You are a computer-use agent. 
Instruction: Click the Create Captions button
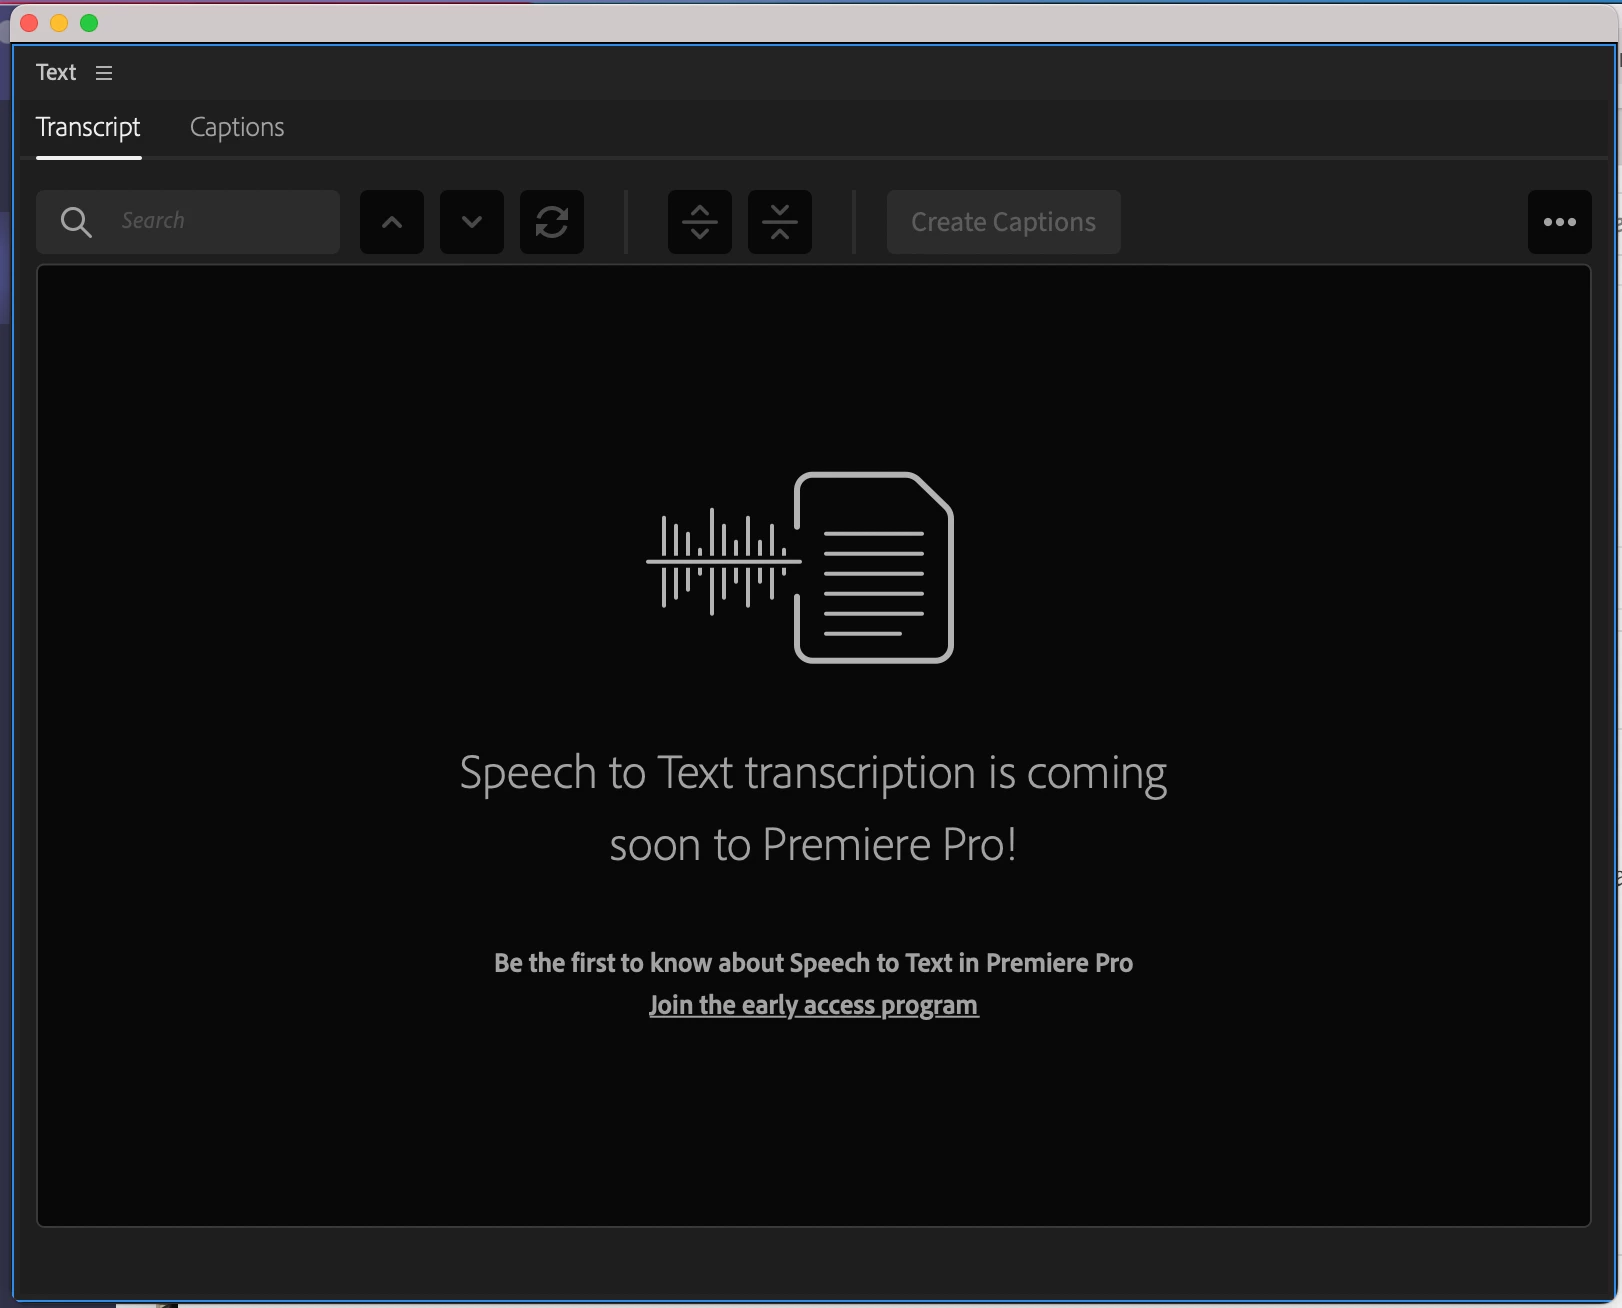(1003, 222)
